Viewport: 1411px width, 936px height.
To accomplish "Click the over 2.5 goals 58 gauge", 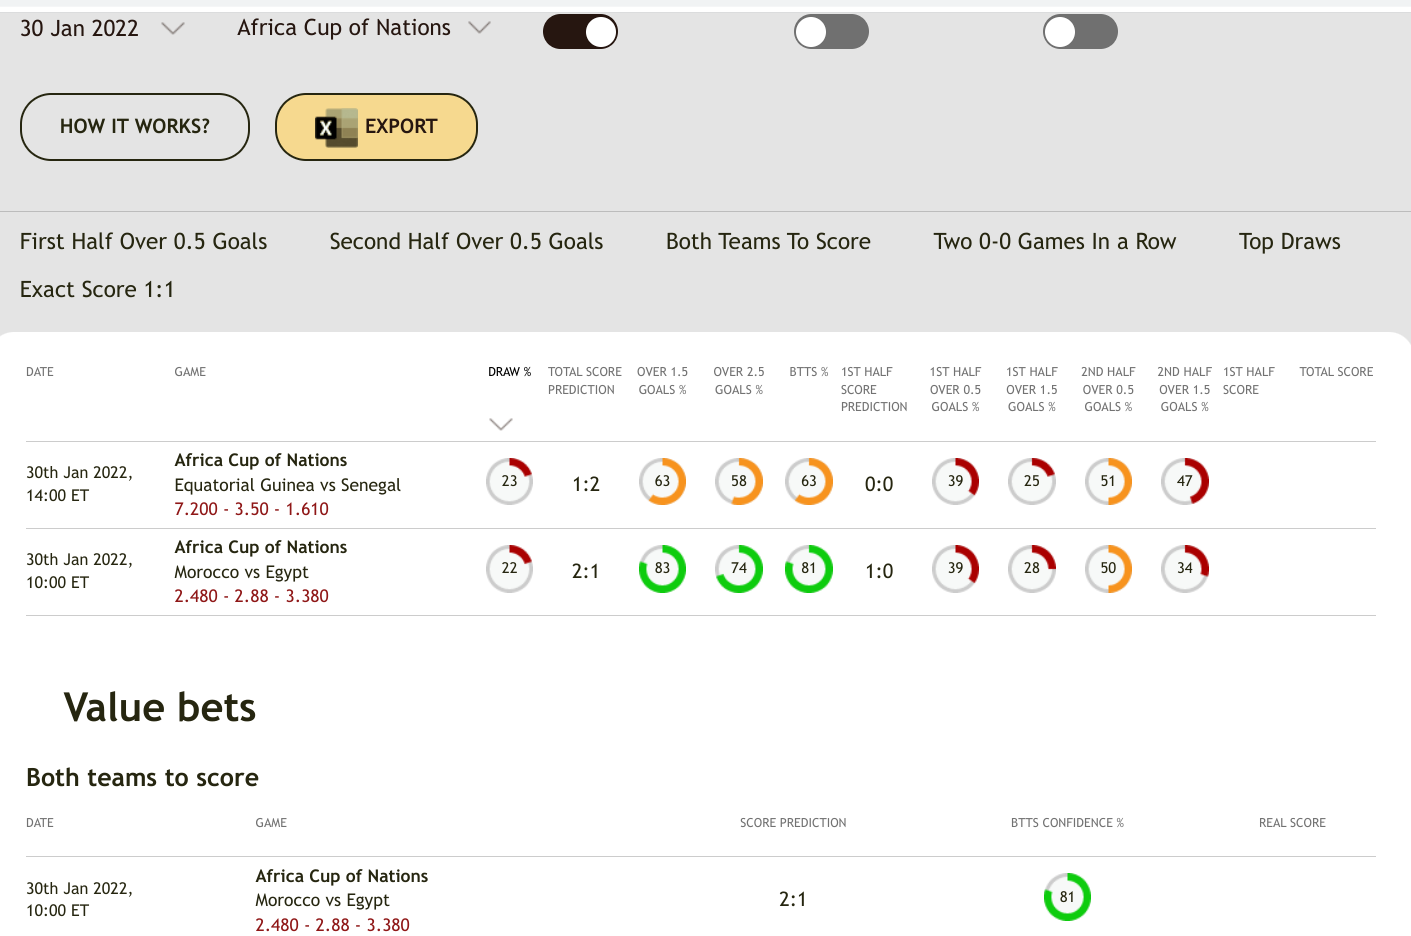I will (x=739, y=481).
